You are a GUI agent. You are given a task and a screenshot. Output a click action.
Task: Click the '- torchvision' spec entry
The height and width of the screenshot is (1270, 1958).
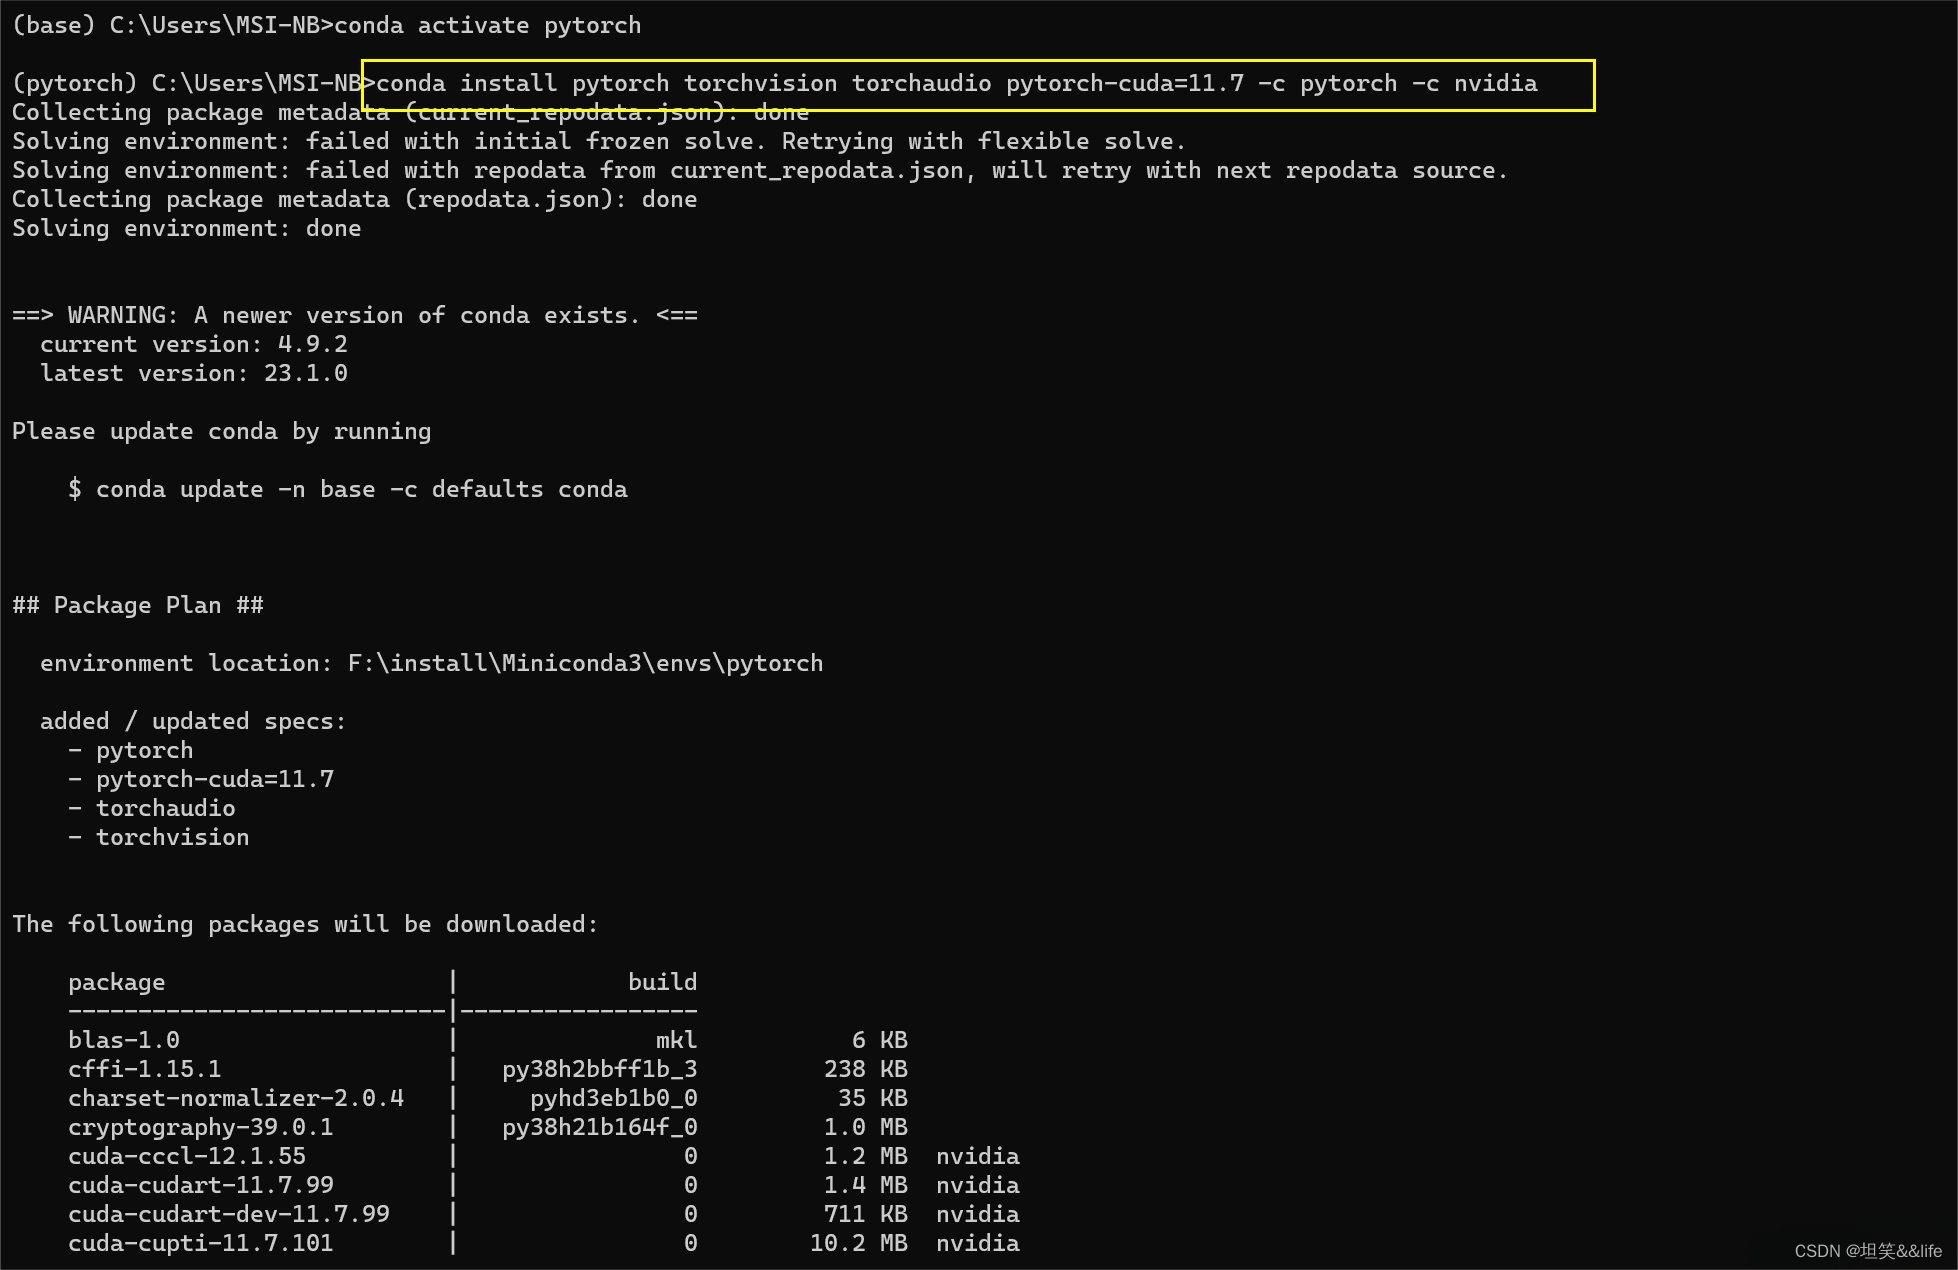click(159, 837)
